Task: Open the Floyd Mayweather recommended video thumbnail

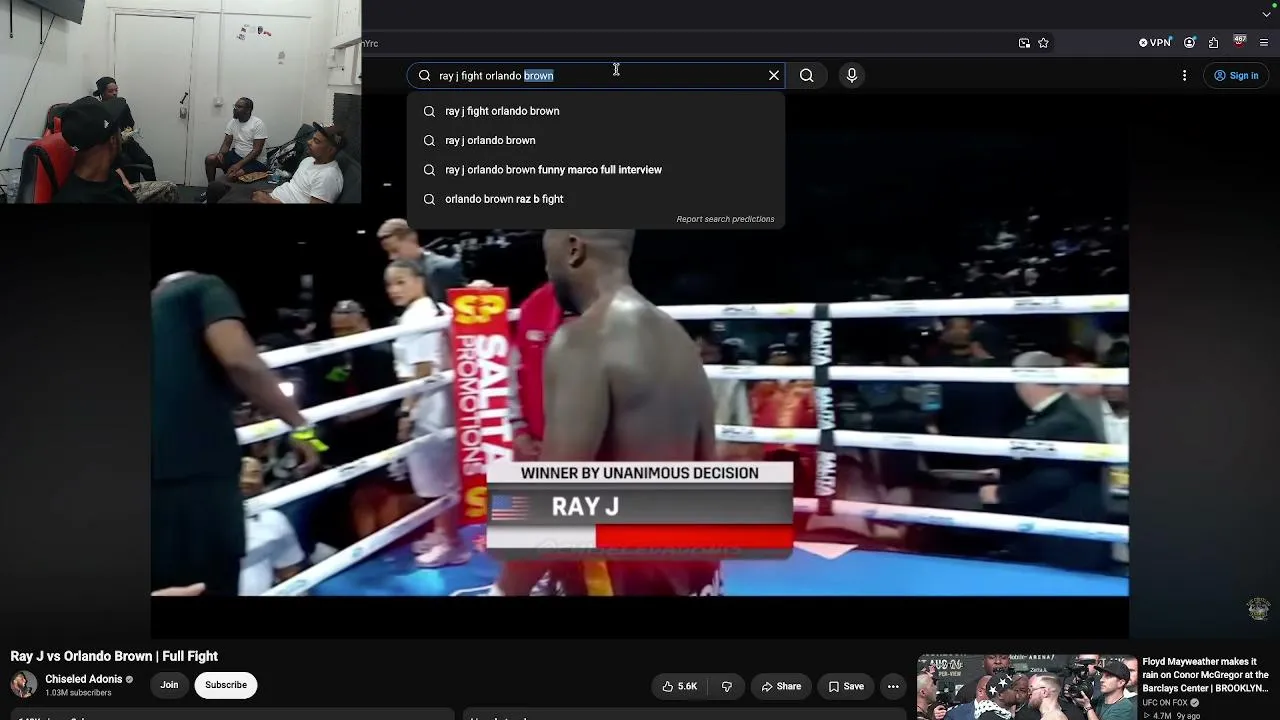Action: (1027, 687)
